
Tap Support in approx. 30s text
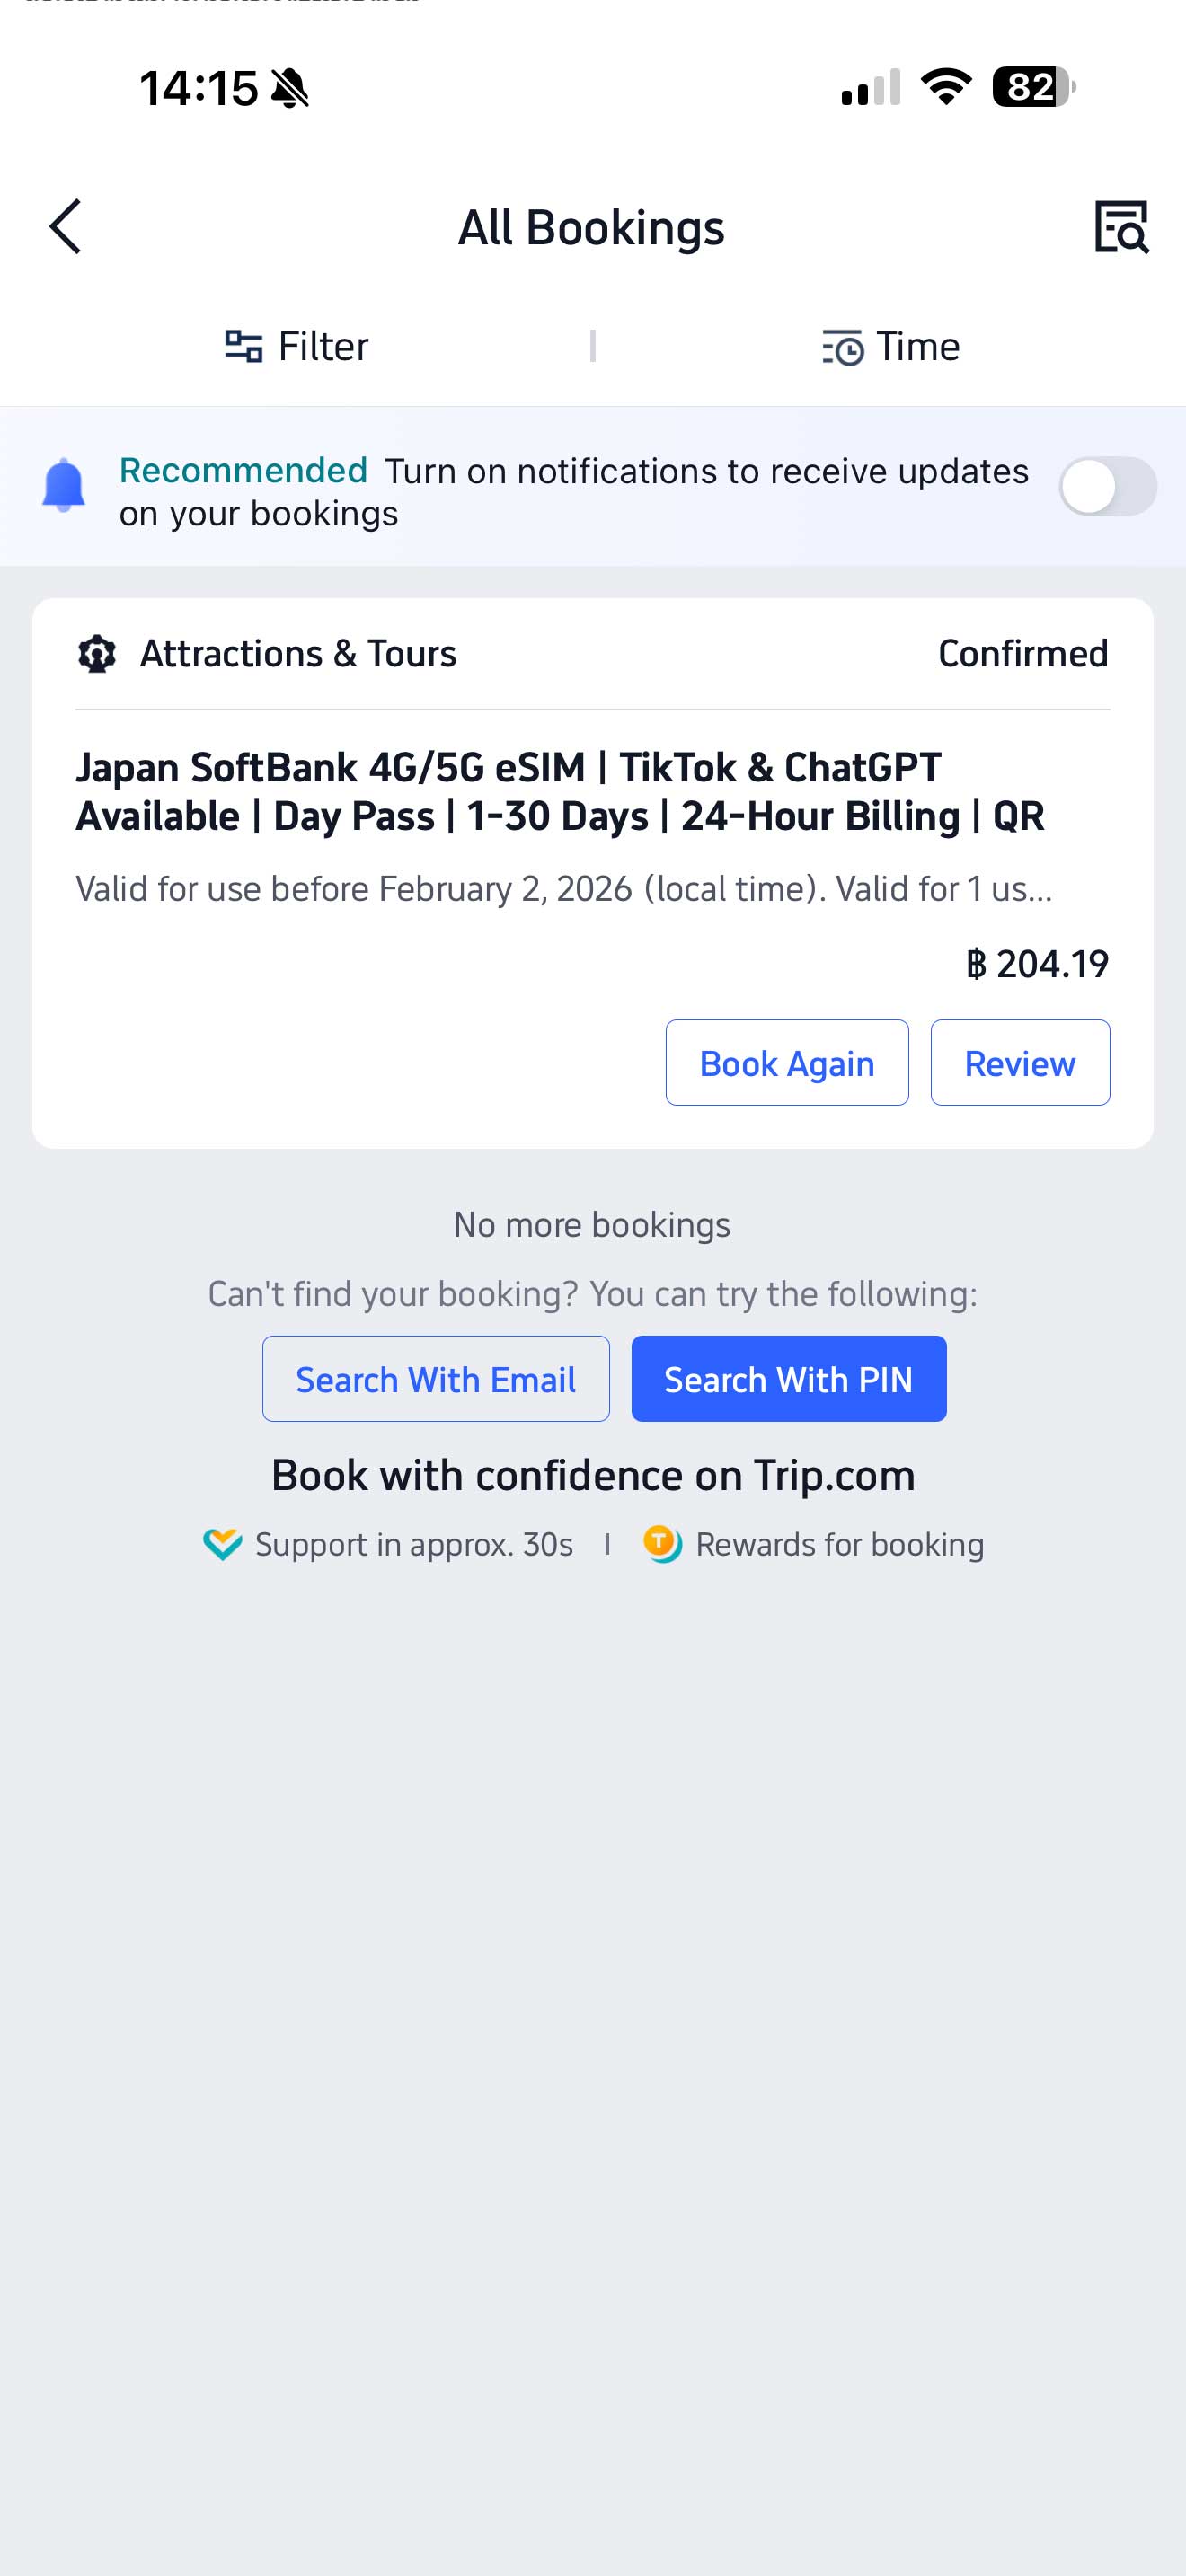[x=414, y=1544]
